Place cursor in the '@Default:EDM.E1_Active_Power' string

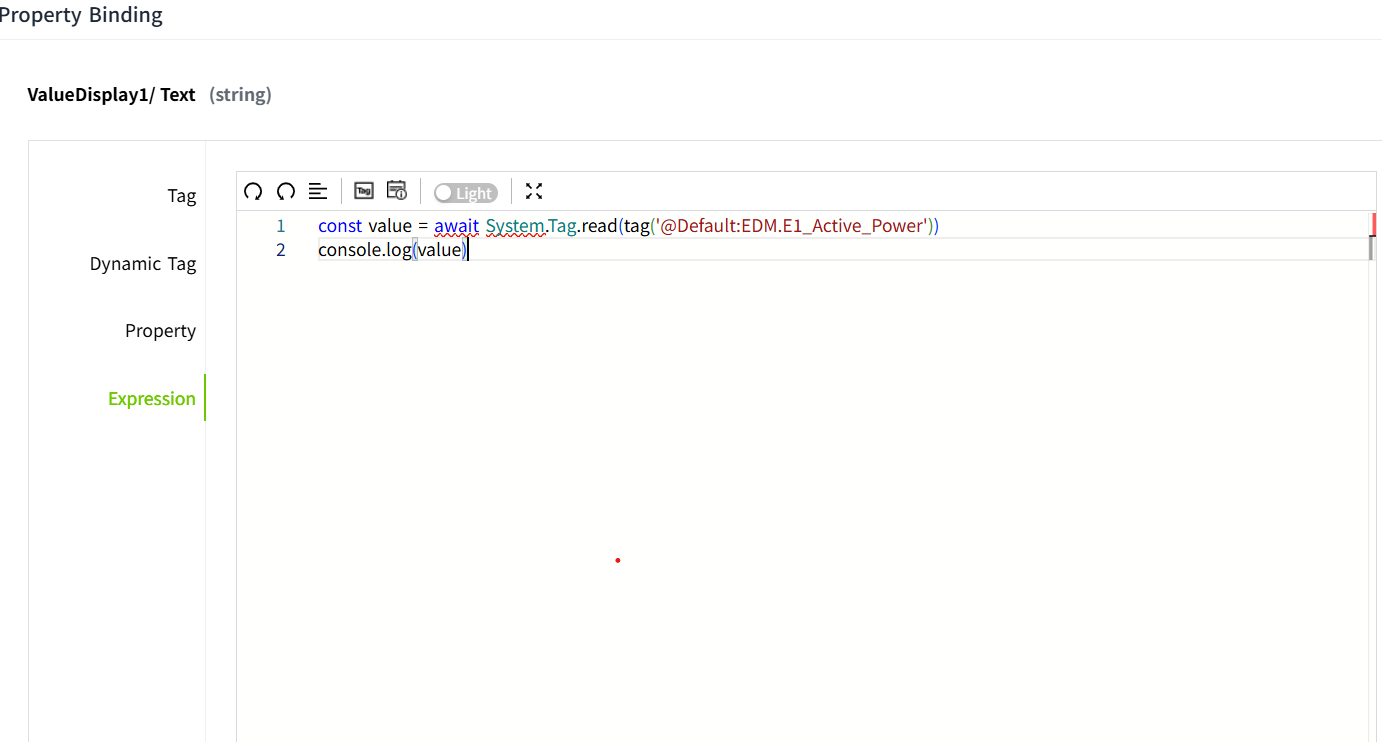point(790,226)
